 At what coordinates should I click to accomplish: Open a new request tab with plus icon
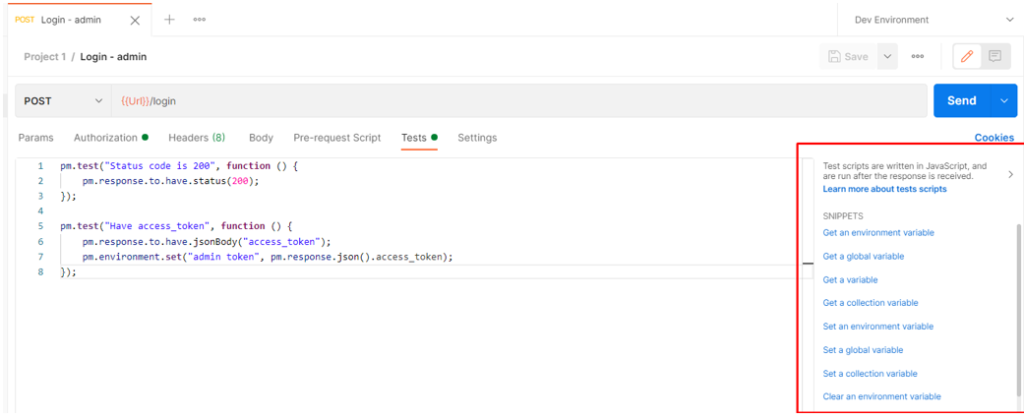point(169,19)
